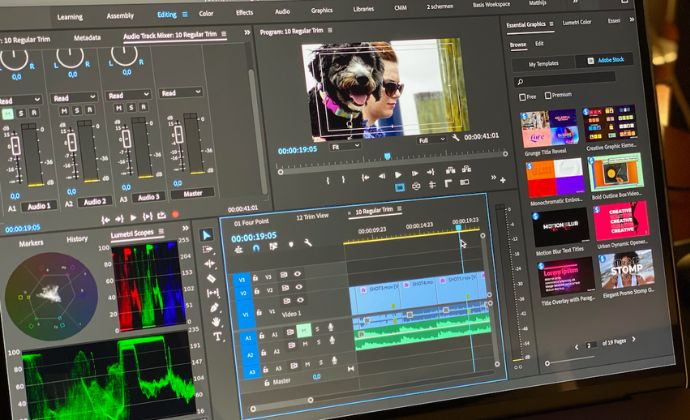Switch to Effects workspace tab
The width and height of the screenshot is (690, 420).
[x=244, y=12]
